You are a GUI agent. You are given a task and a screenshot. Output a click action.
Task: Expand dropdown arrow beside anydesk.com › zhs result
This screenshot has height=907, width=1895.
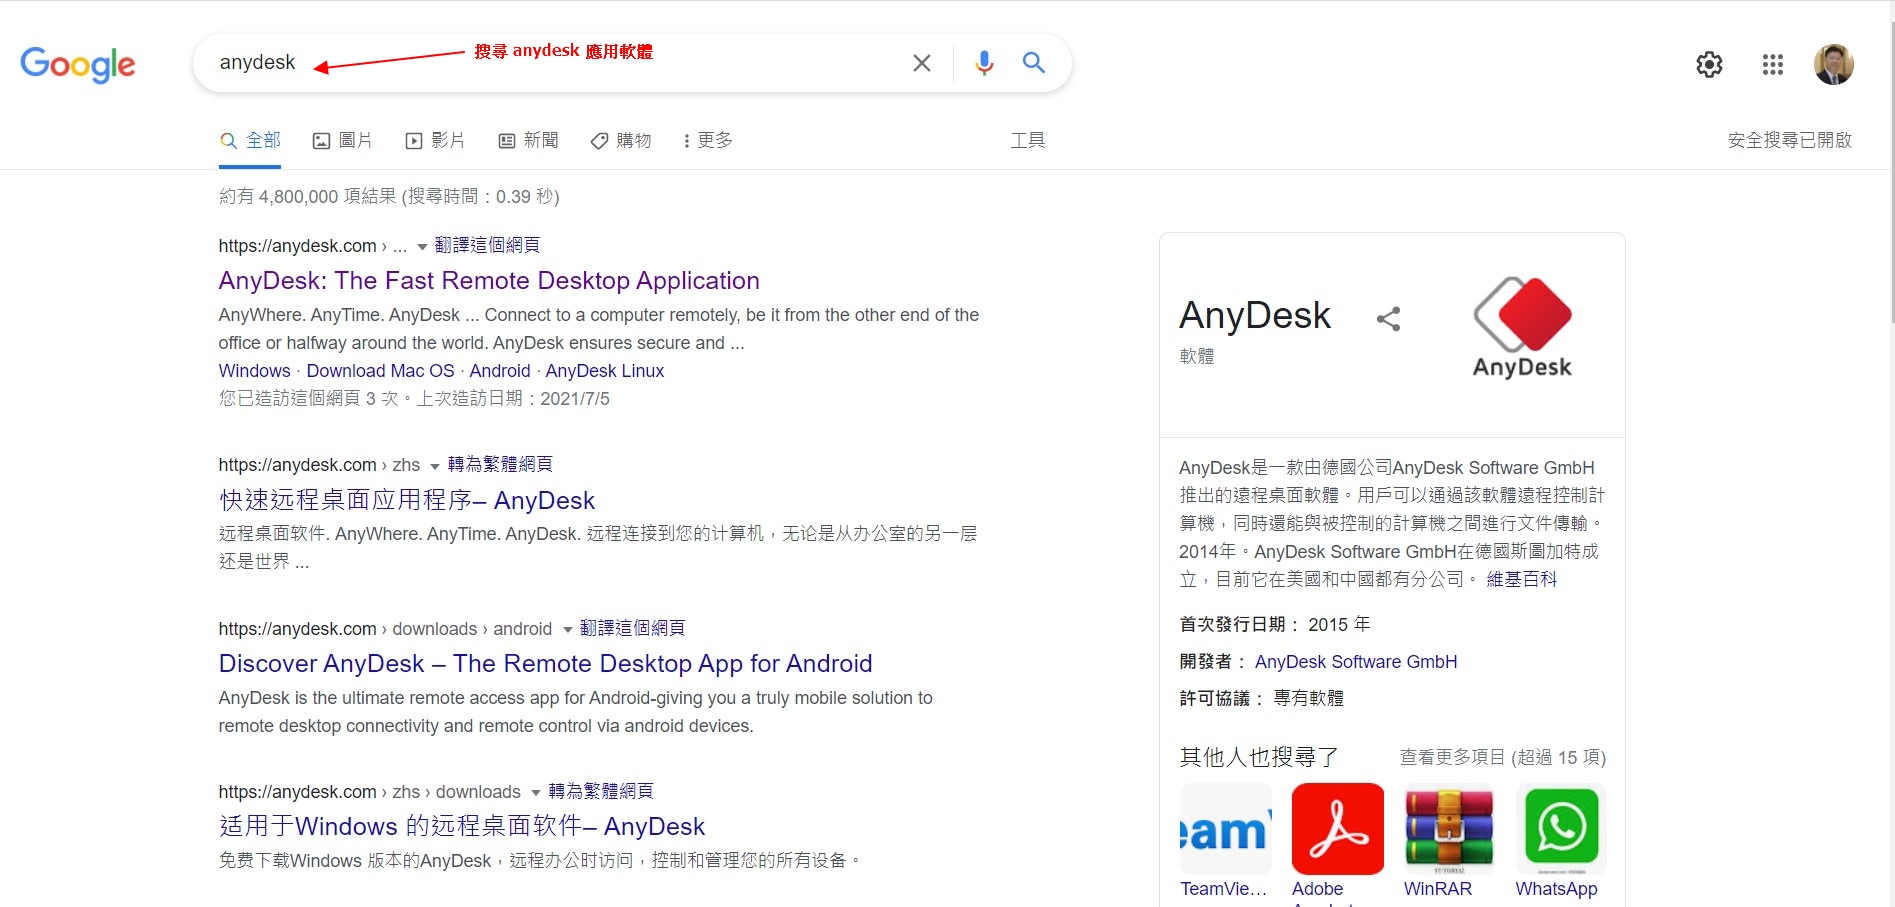[435, 466]
